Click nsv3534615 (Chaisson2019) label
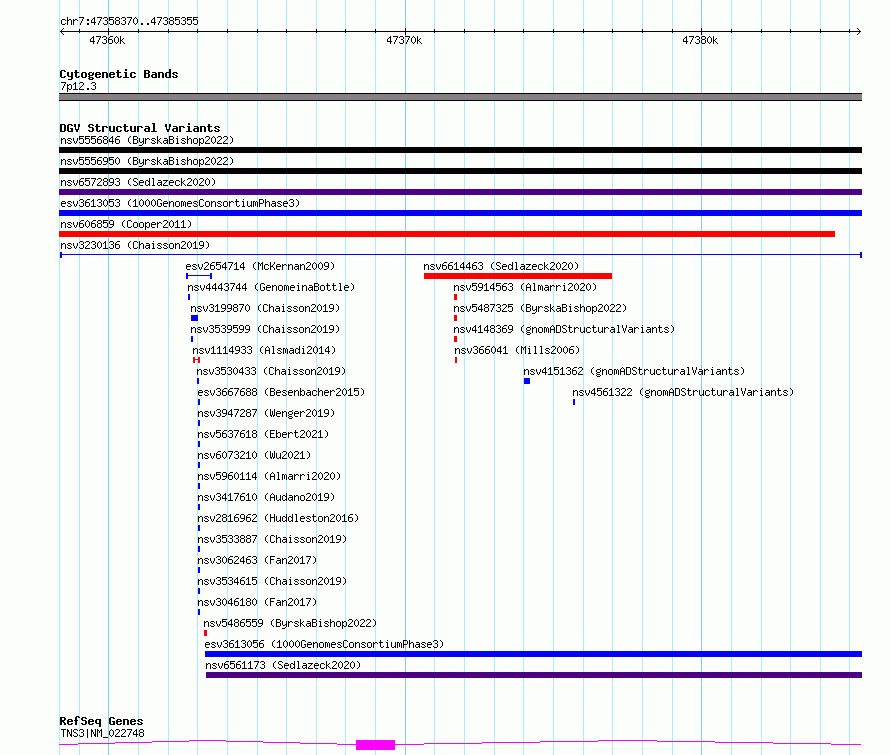The height and width of the screenshot is (755, 890). point(272,581)
